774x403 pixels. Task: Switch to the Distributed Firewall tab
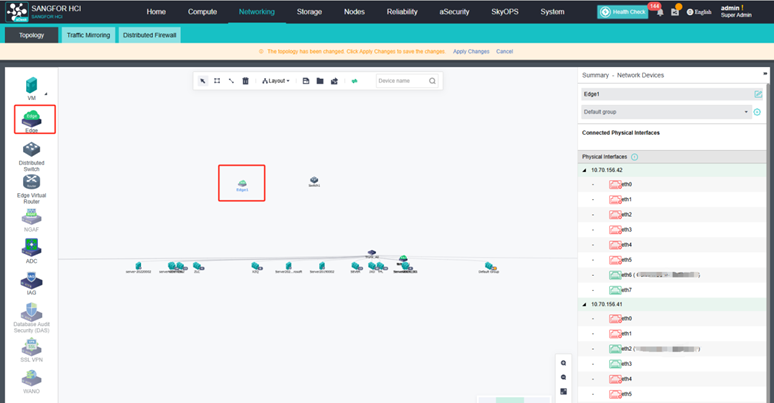point(150,35)
